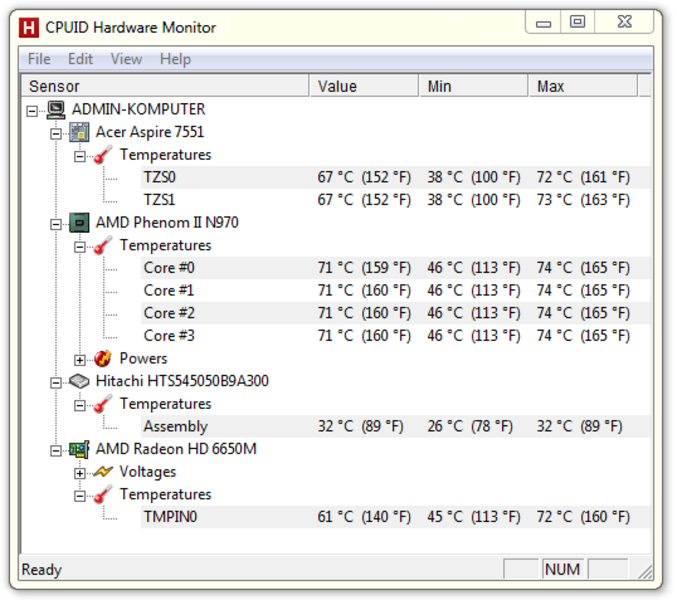Select the Core #0 row
677x600 pixels.
(x=395, y=268)
